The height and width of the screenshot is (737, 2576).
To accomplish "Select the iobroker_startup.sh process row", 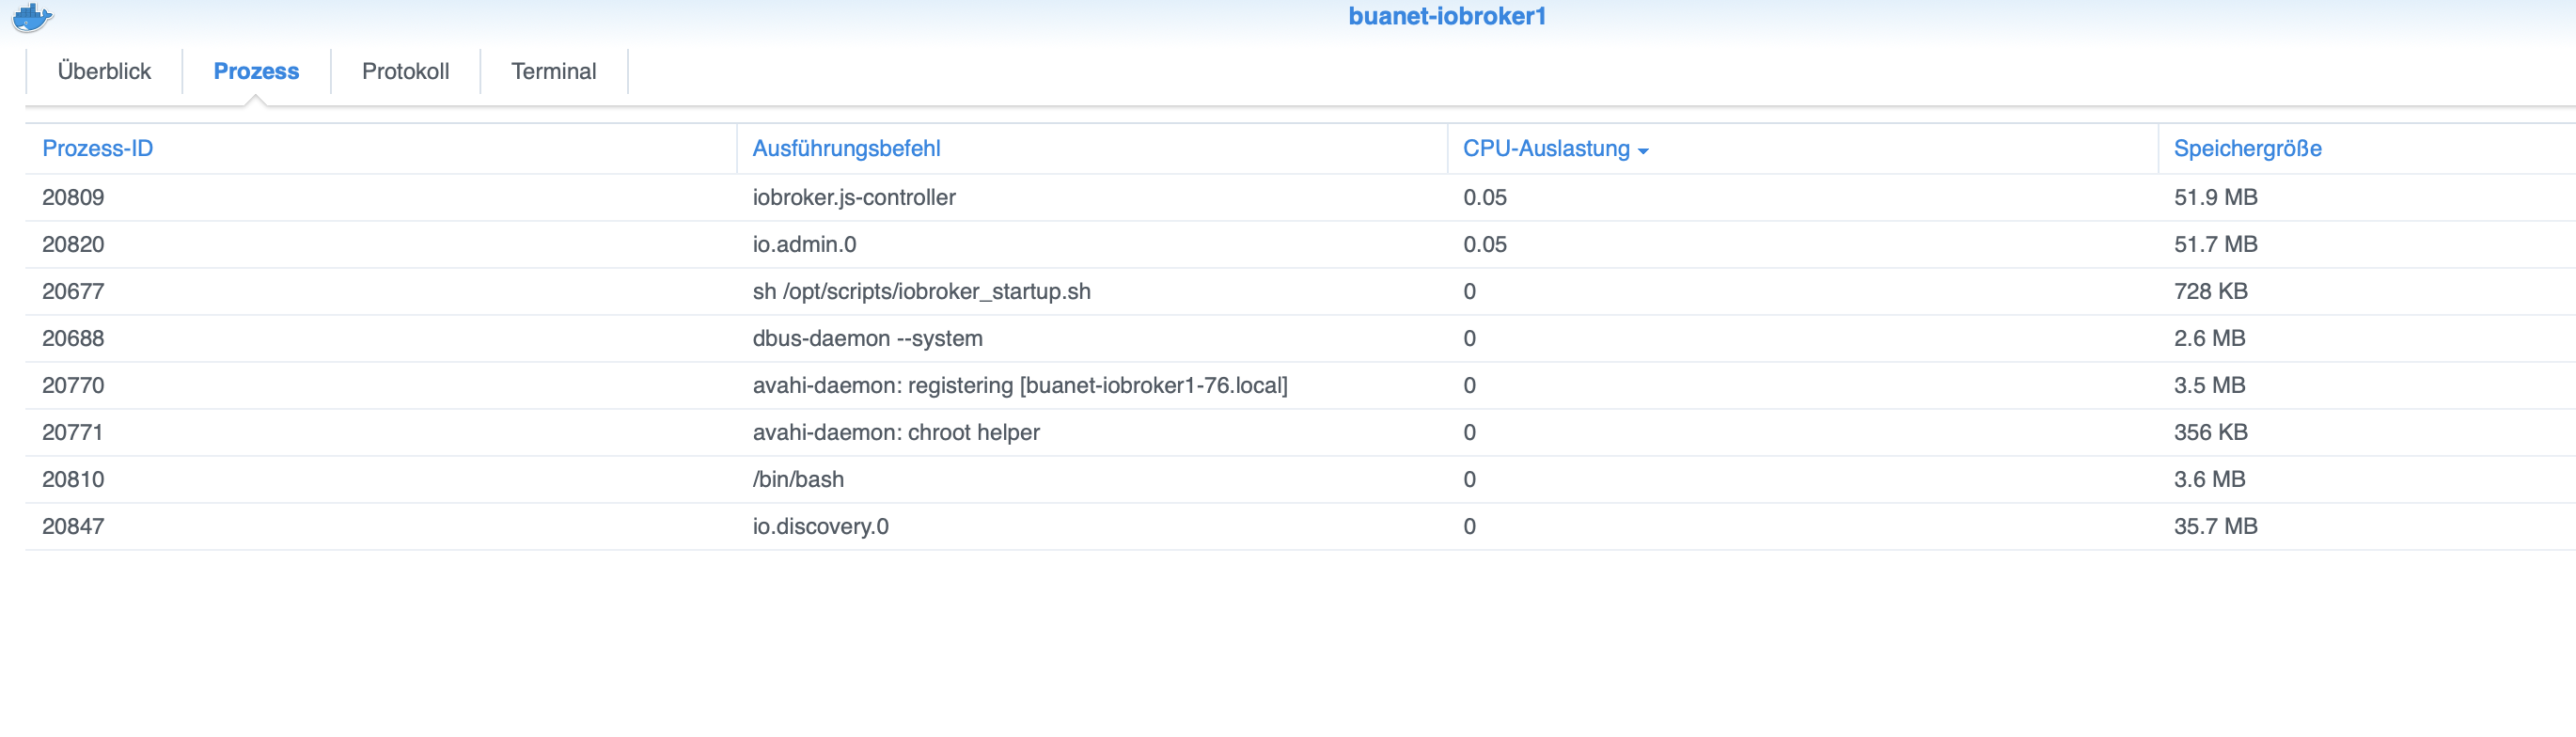I will pyautogui.click(x=921, y=292).
